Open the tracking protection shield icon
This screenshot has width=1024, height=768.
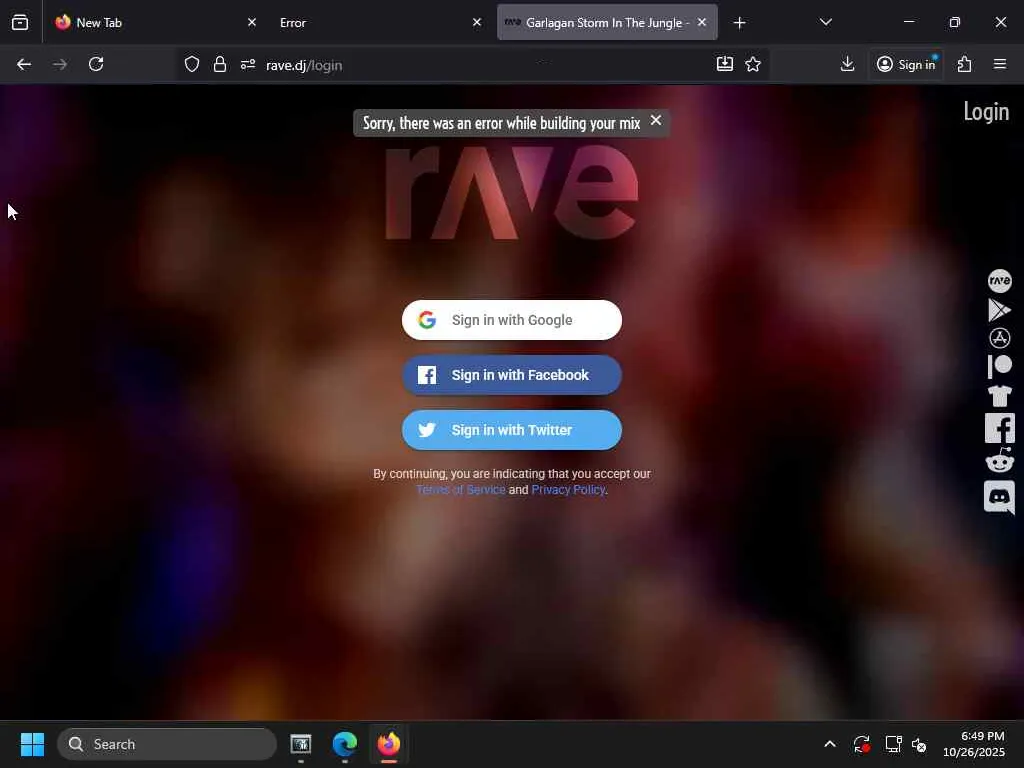pyautogui.click(x=191, y=64)
